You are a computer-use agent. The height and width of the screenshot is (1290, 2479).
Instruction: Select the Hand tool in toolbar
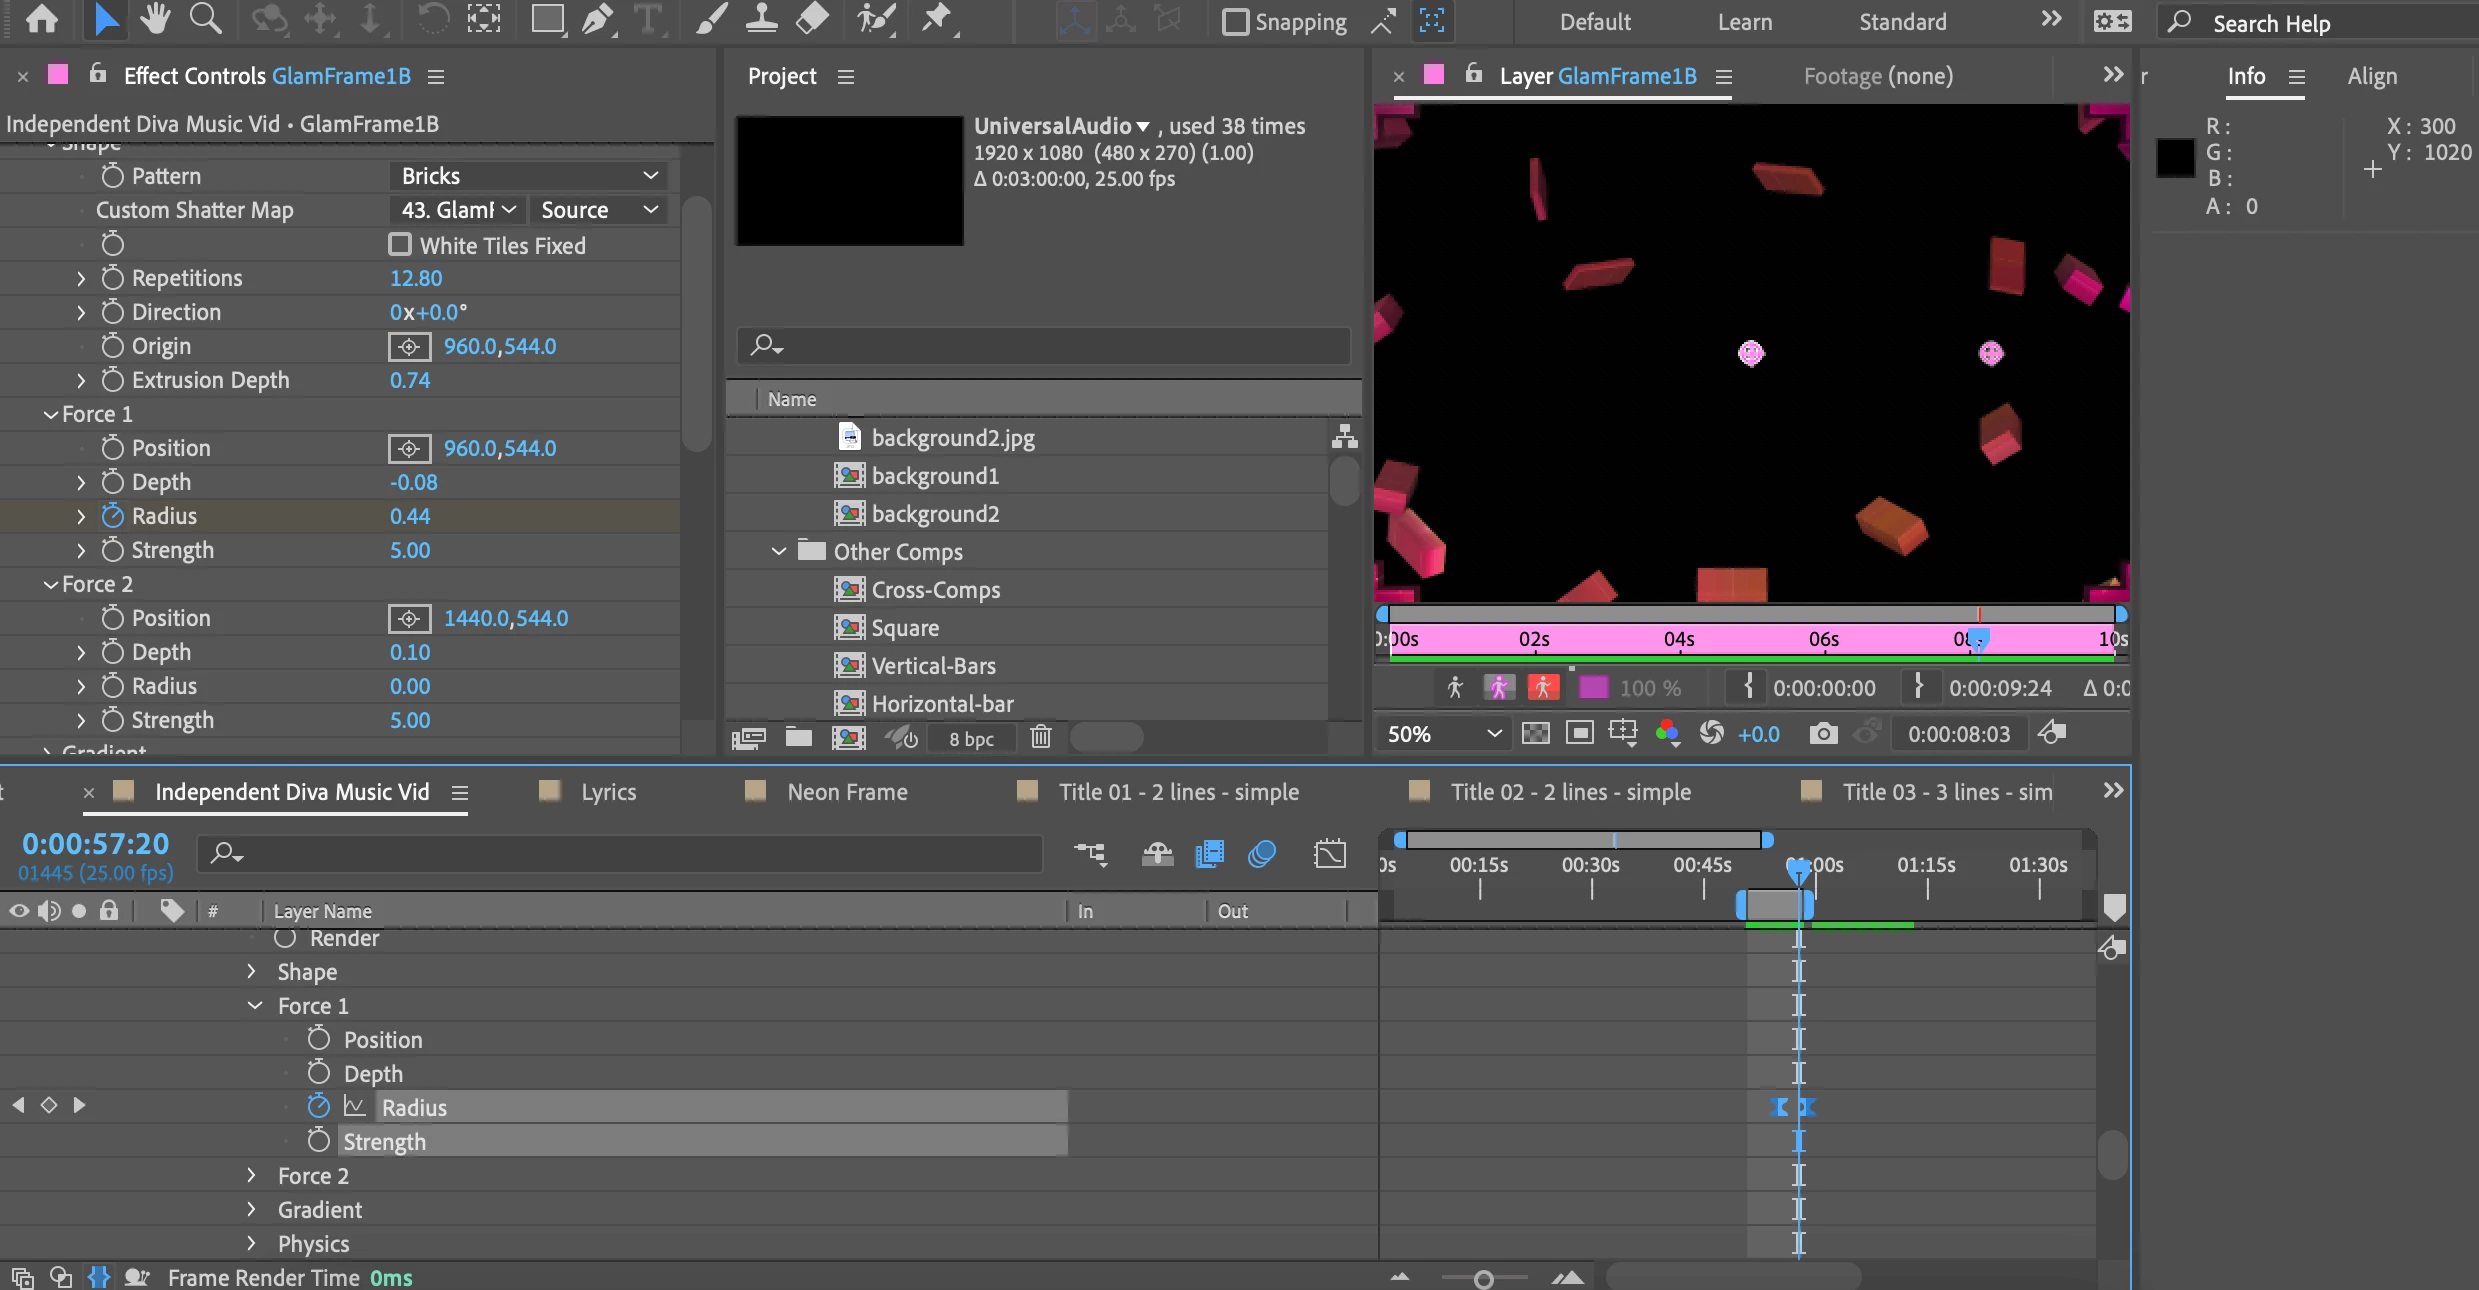155,19
